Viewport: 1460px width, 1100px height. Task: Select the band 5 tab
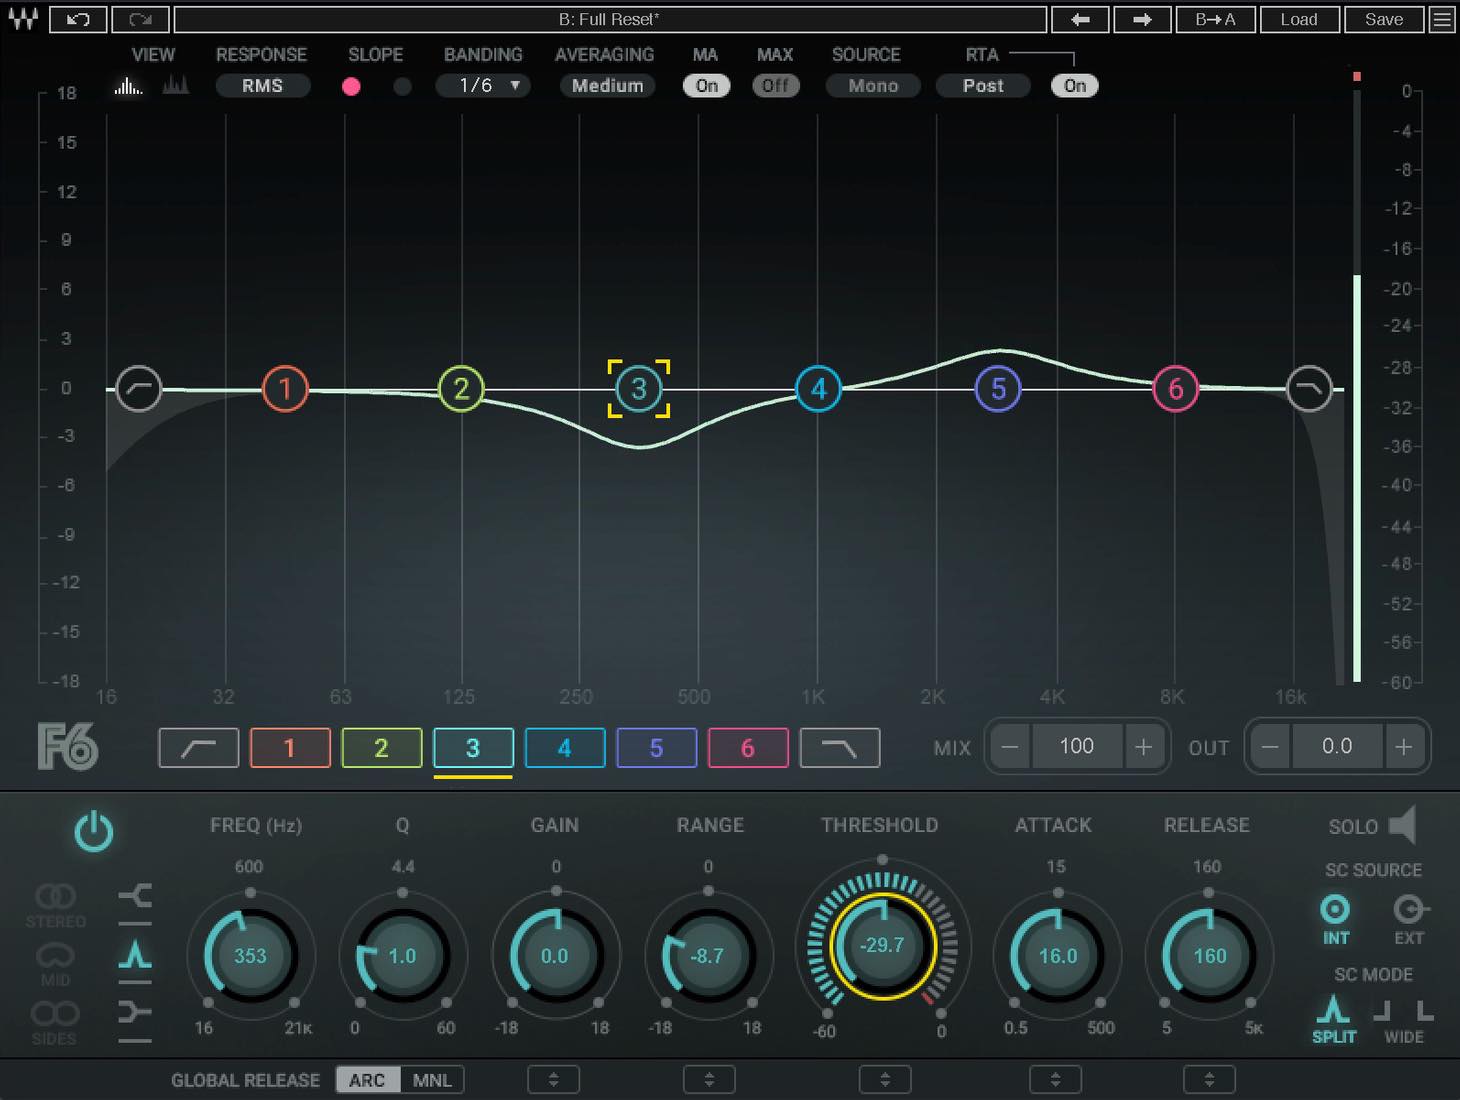point(656,748)
